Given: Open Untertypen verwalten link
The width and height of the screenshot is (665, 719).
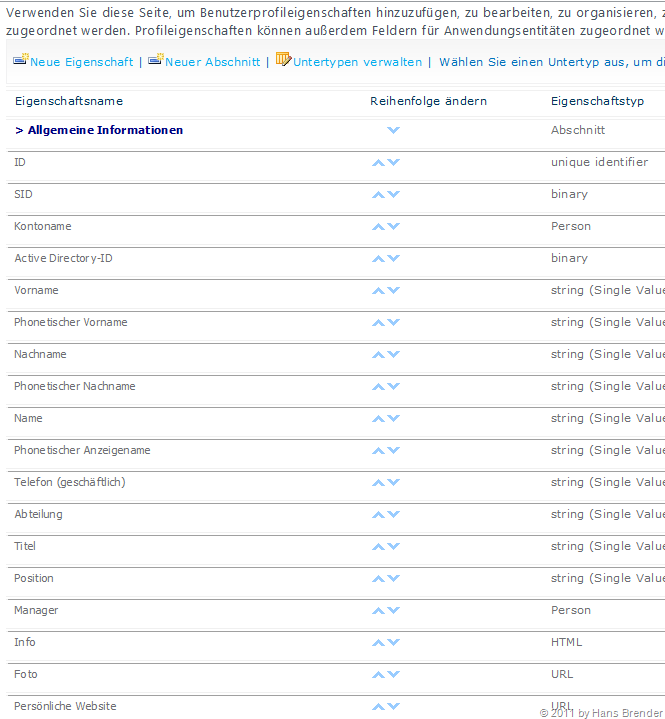Looking at the screenshot, I should pyautogui.click(x=357, y=62).
